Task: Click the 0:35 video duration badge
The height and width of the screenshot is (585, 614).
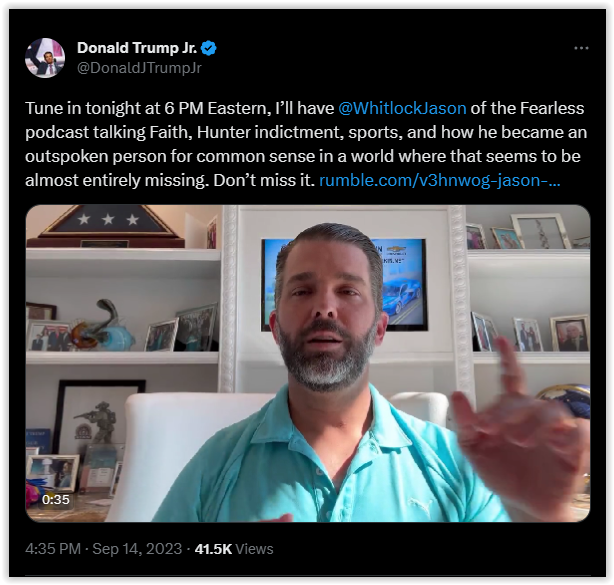Action: point(56,500)
